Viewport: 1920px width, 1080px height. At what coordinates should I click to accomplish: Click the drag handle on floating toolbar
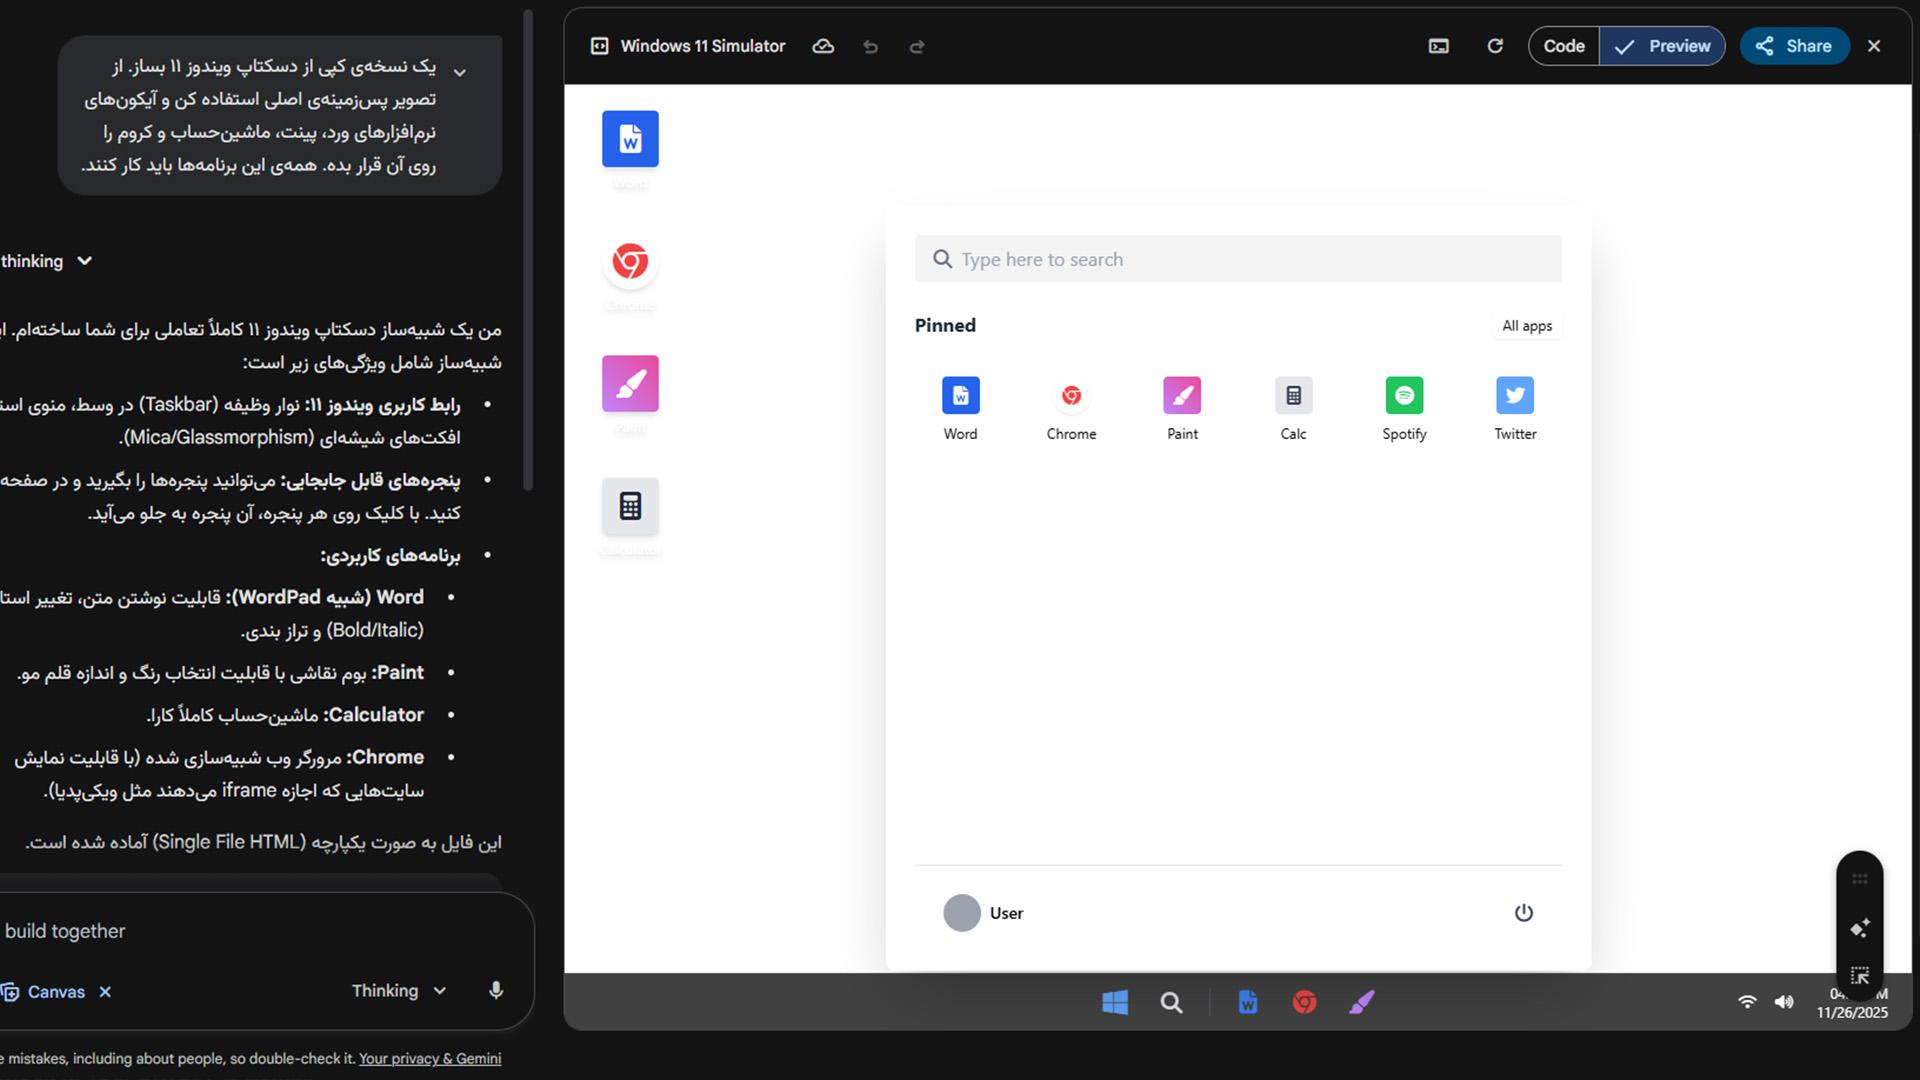(x=1860, y=880)
